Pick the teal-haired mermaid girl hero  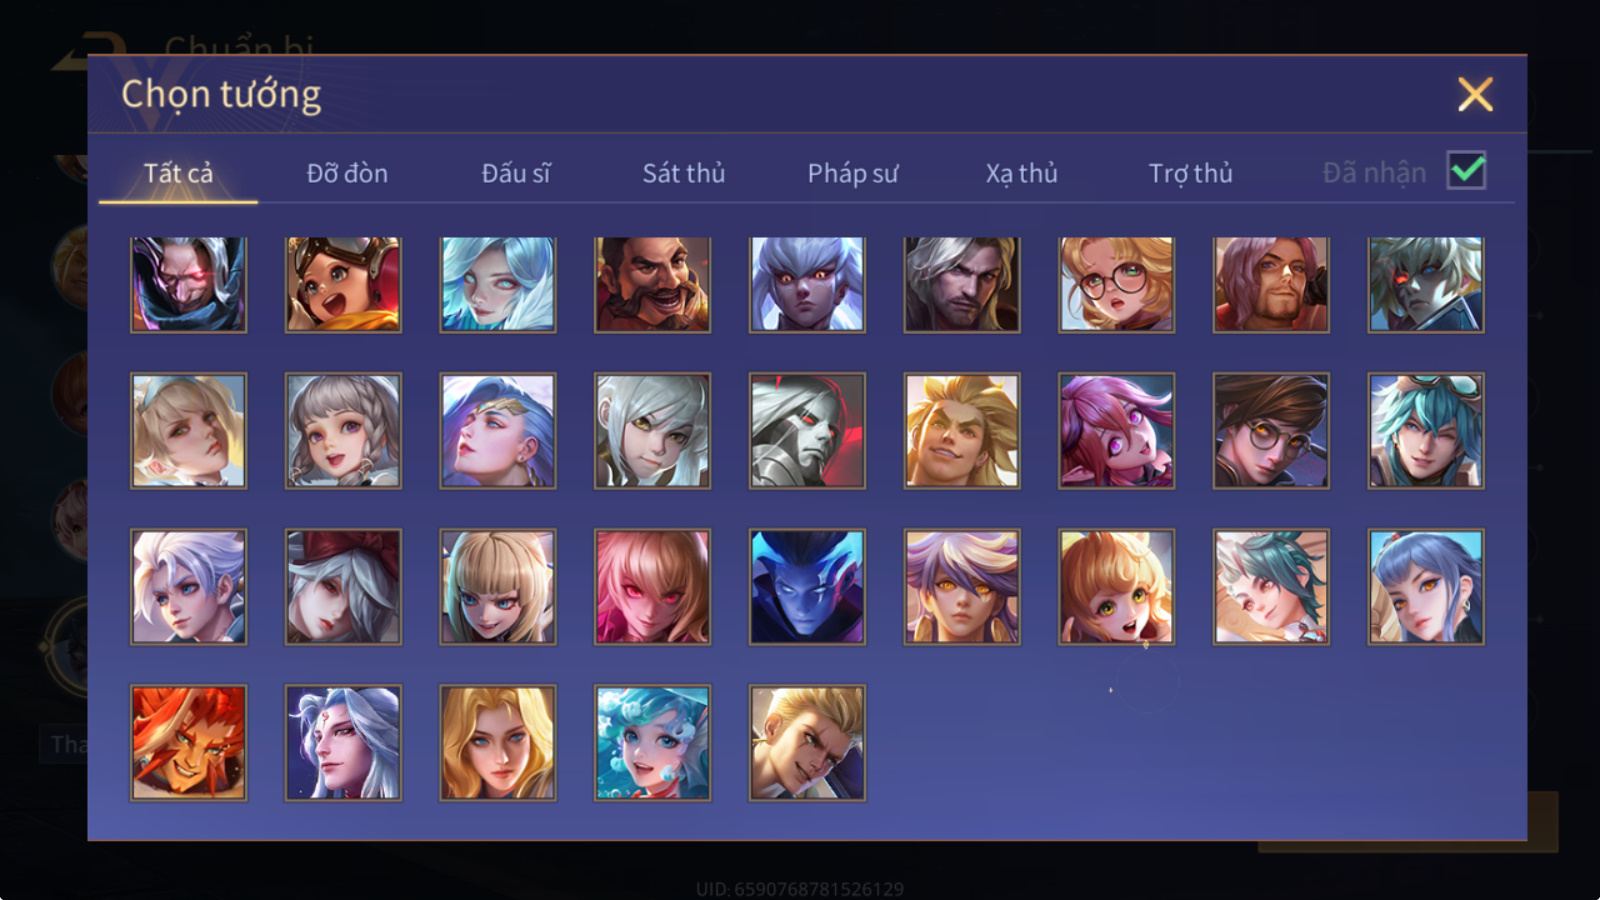pyautogui.click(x=652, y=743)
